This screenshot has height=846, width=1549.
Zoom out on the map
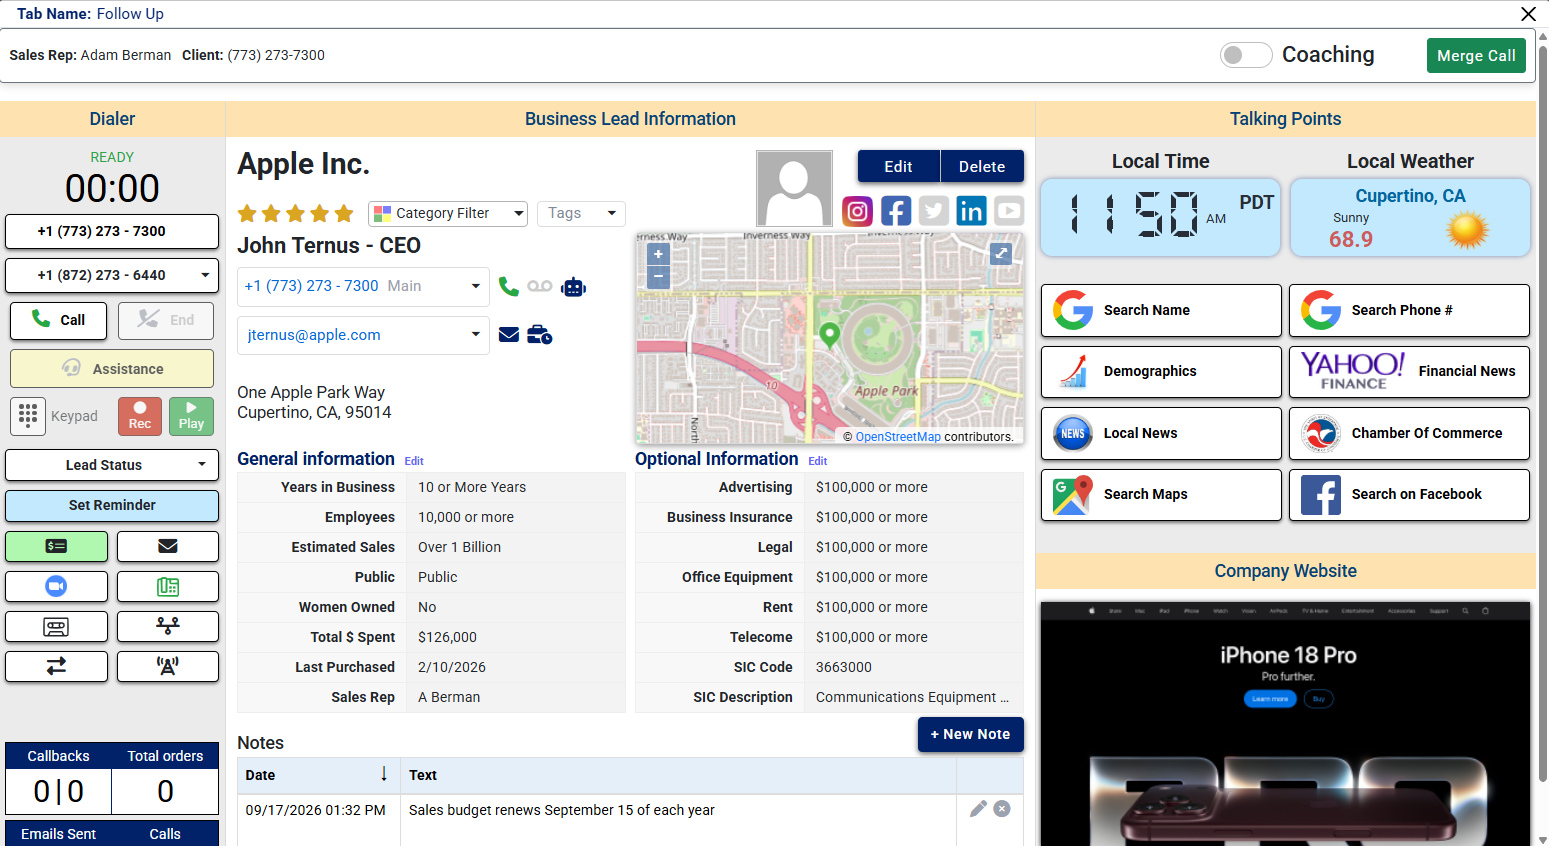pyautogui.click(x=658, y=277)
